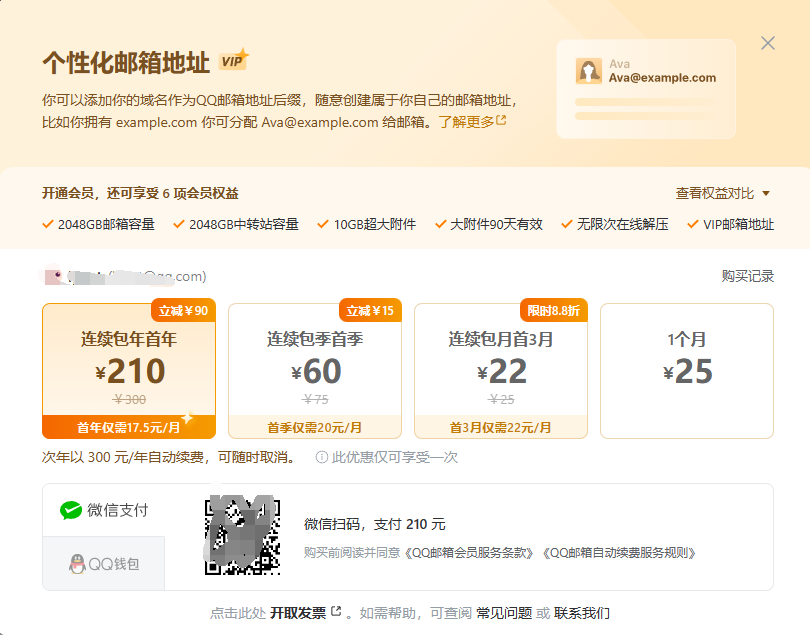Select the 连续包年首年 ¥210 plan
The height and width of the screenshot is (635, 810).
(x=129, y=371)
